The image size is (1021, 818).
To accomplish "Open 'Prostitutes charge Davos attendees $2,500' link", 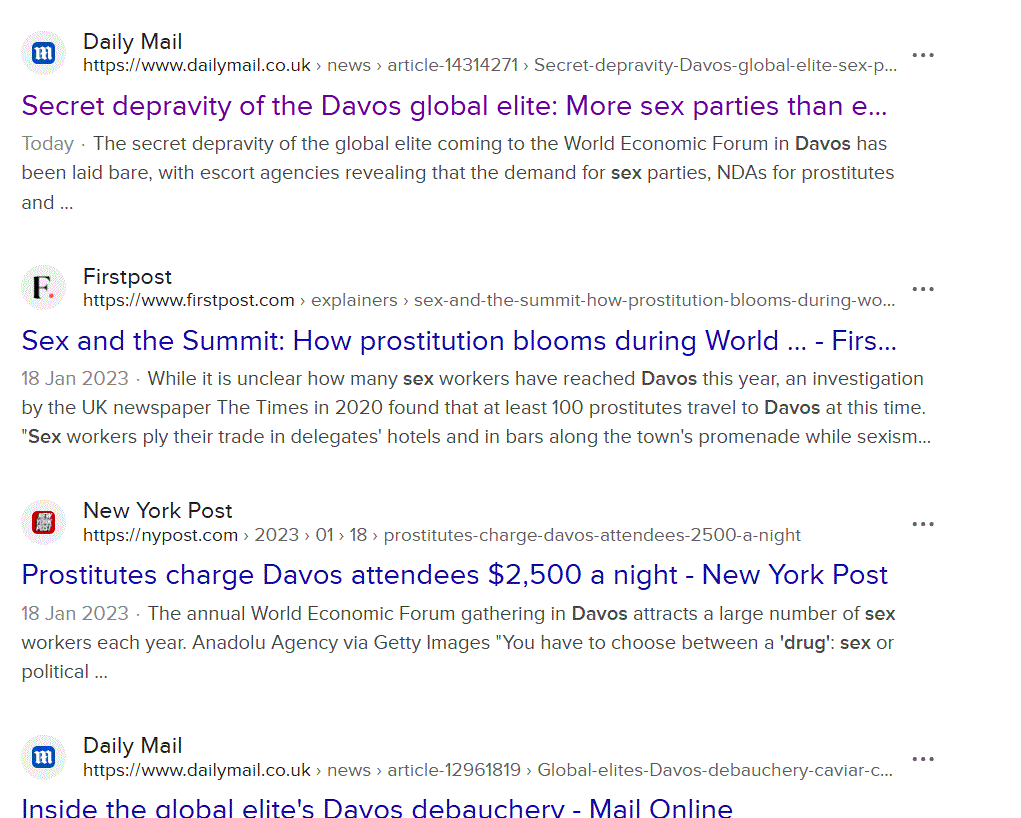I will pyautogui.click(x=455, y=575).
